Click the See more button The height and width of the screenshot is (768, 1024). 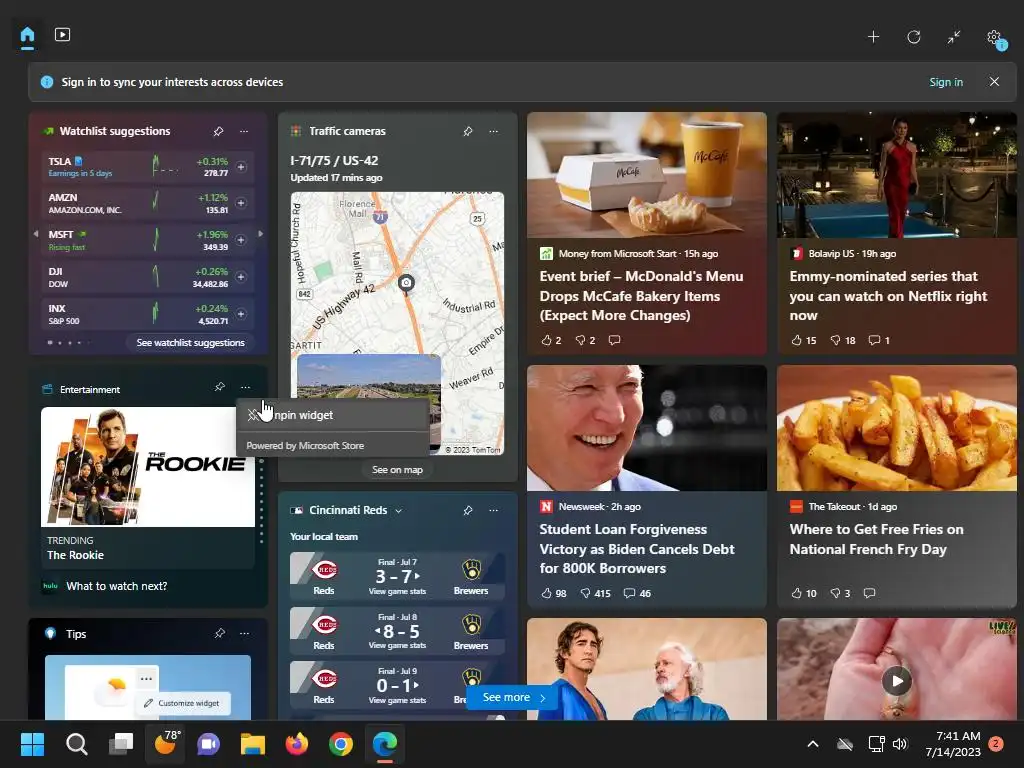click(513, 697)
